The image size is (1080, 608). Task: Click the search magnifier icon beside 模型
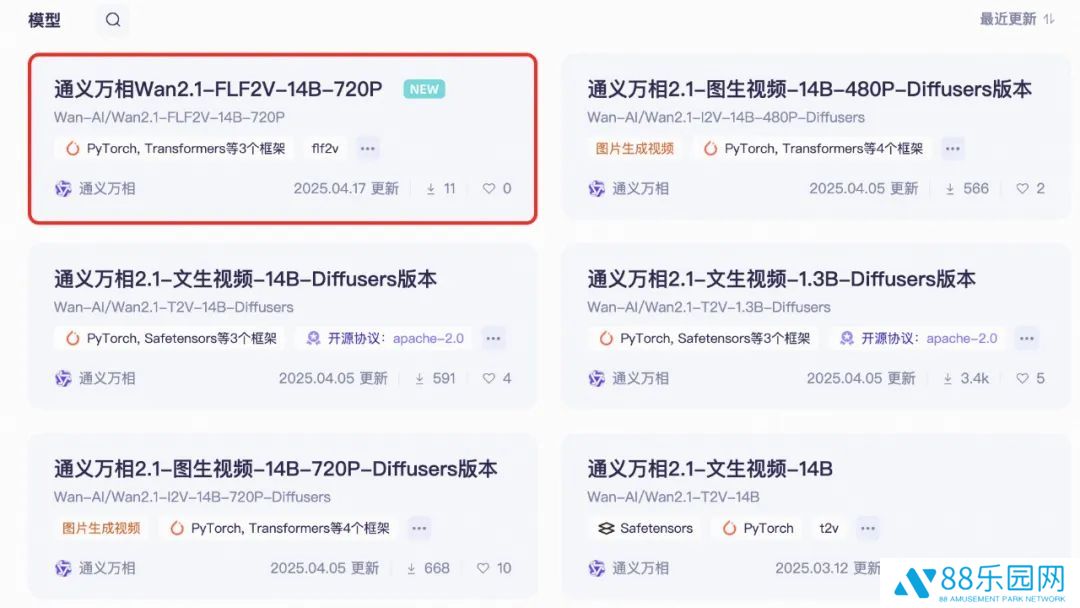coord(113,20)
